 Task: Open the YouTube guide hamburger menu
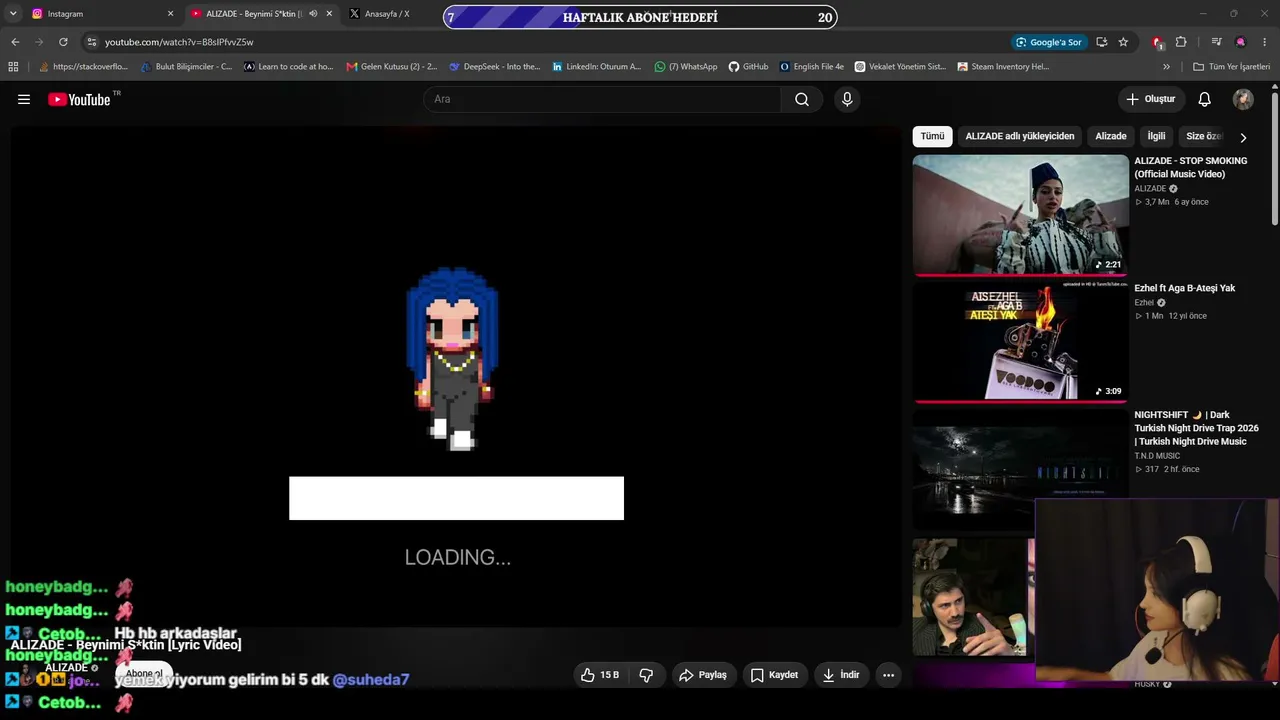(x=24, y=99)
